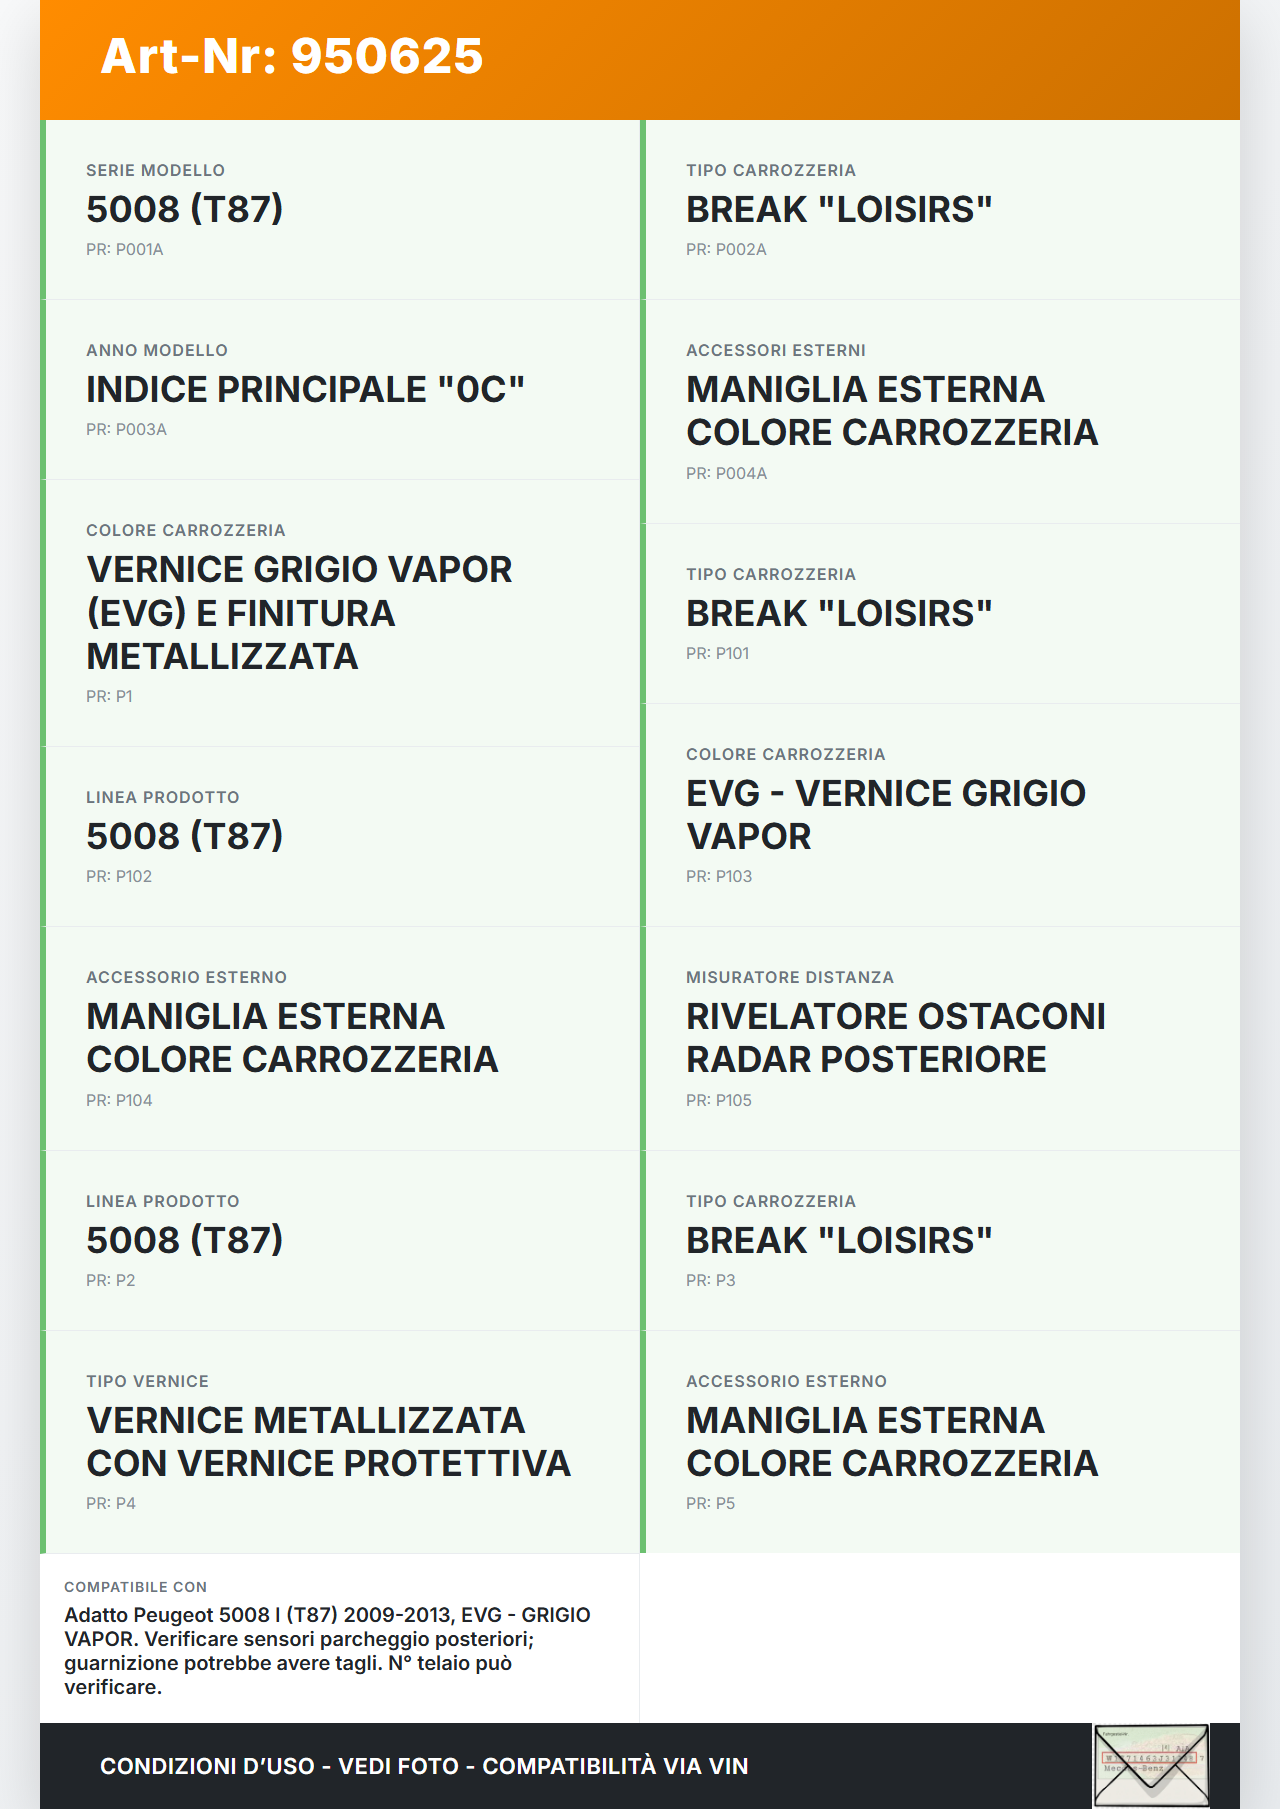Open the Break "Loisirs" card with PR P101
Screen dimensions: 1280x1810
[x=942, y=614]
